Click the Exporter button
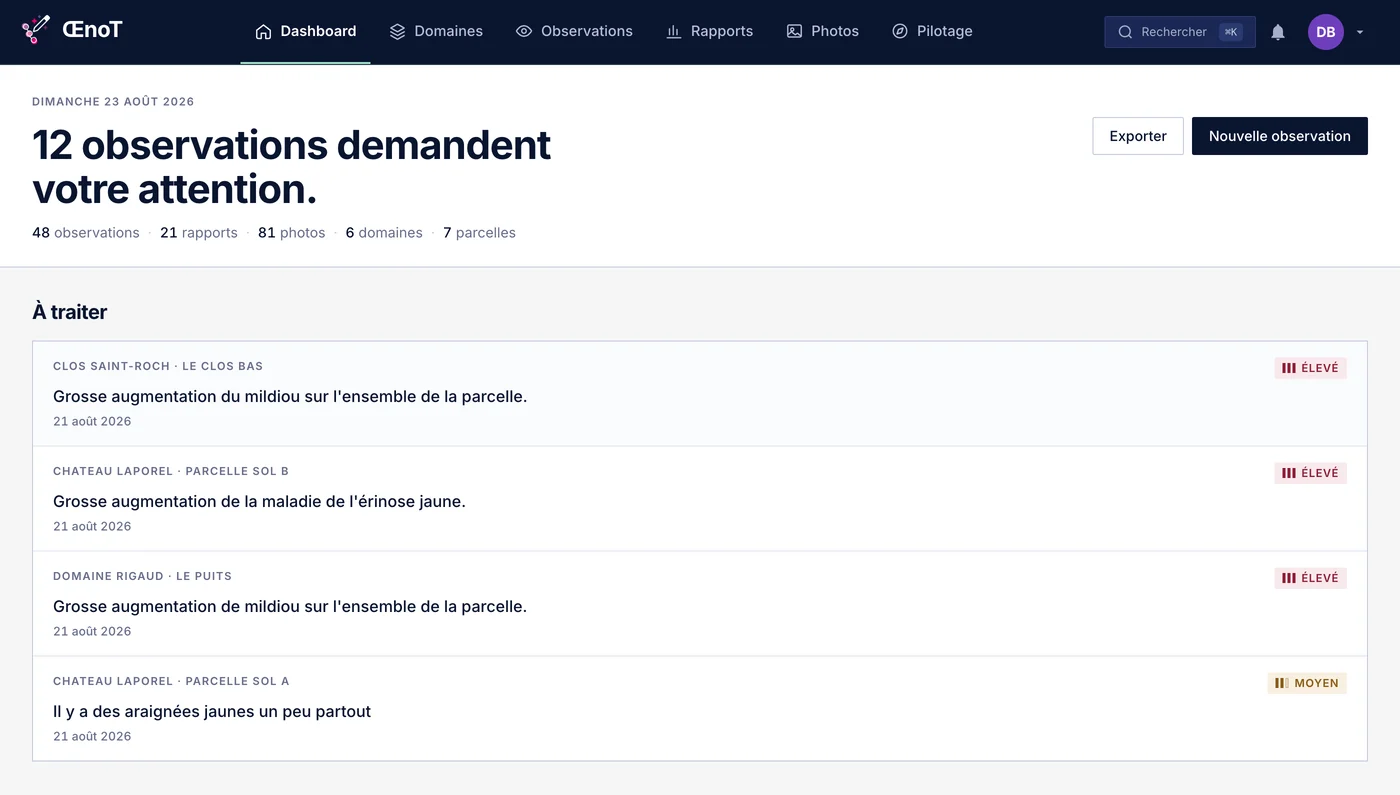 tap(1138, 136)
